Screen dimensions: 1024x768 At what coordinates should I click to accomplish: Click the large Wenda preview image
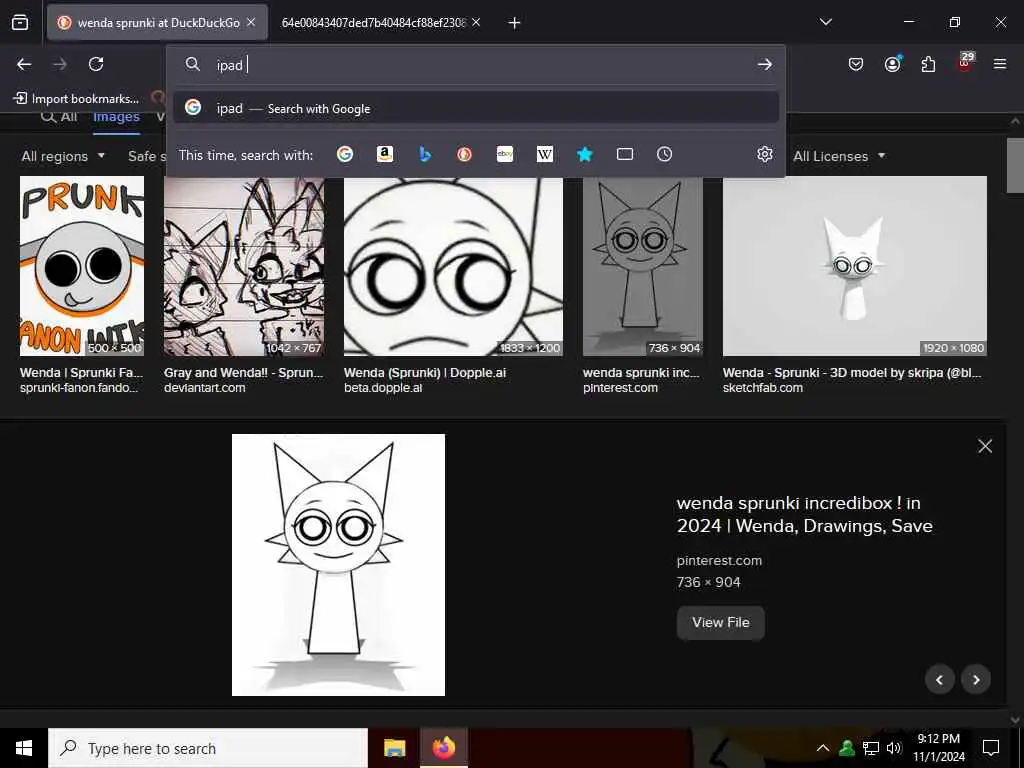click(338, 565)
